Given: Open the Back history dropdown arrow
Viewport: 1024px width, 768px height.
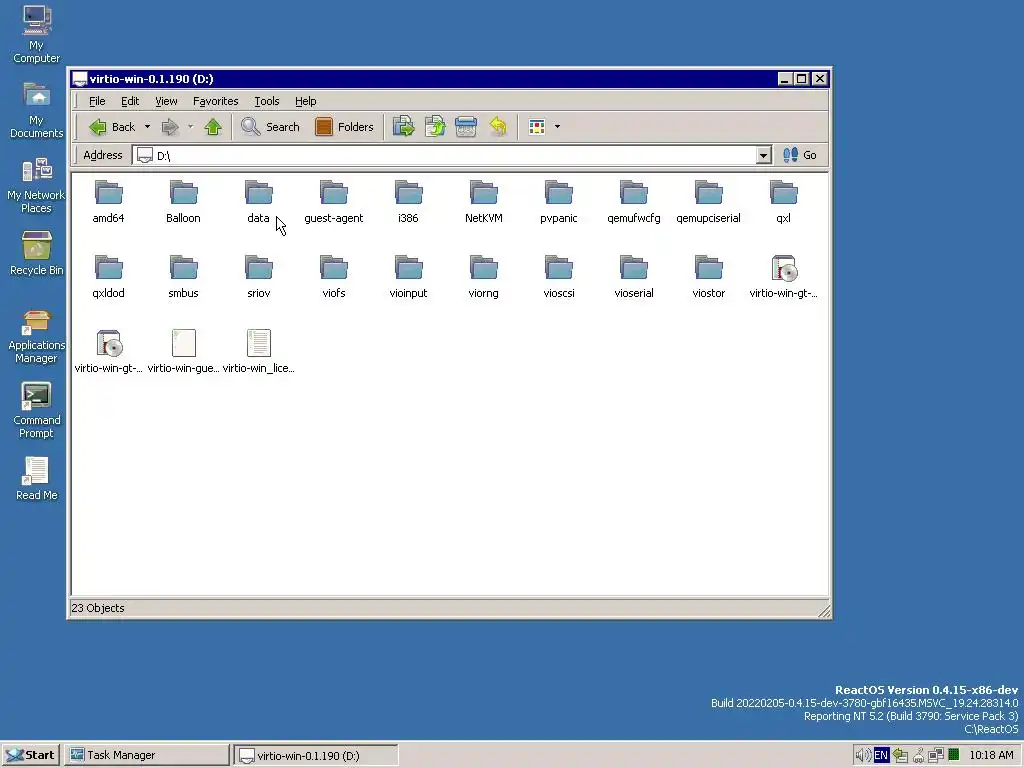Looking at the screenshot, I should click(x=148, y=127).
